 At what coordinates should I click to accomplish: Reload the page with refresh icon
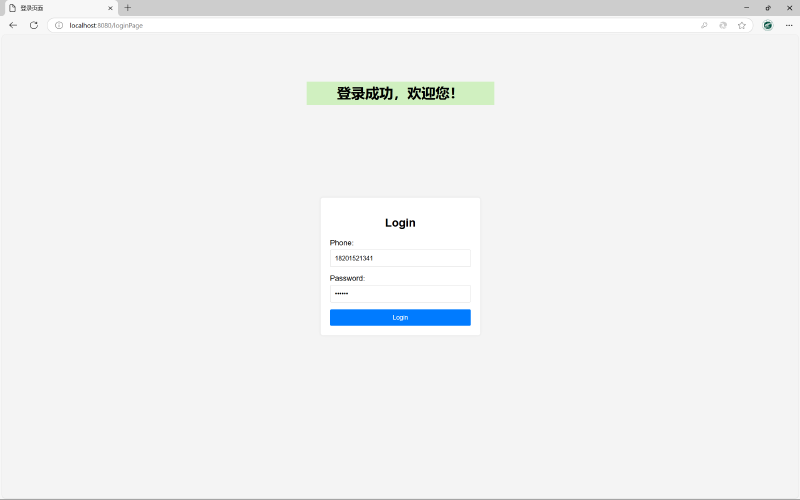tap(34, 25)
